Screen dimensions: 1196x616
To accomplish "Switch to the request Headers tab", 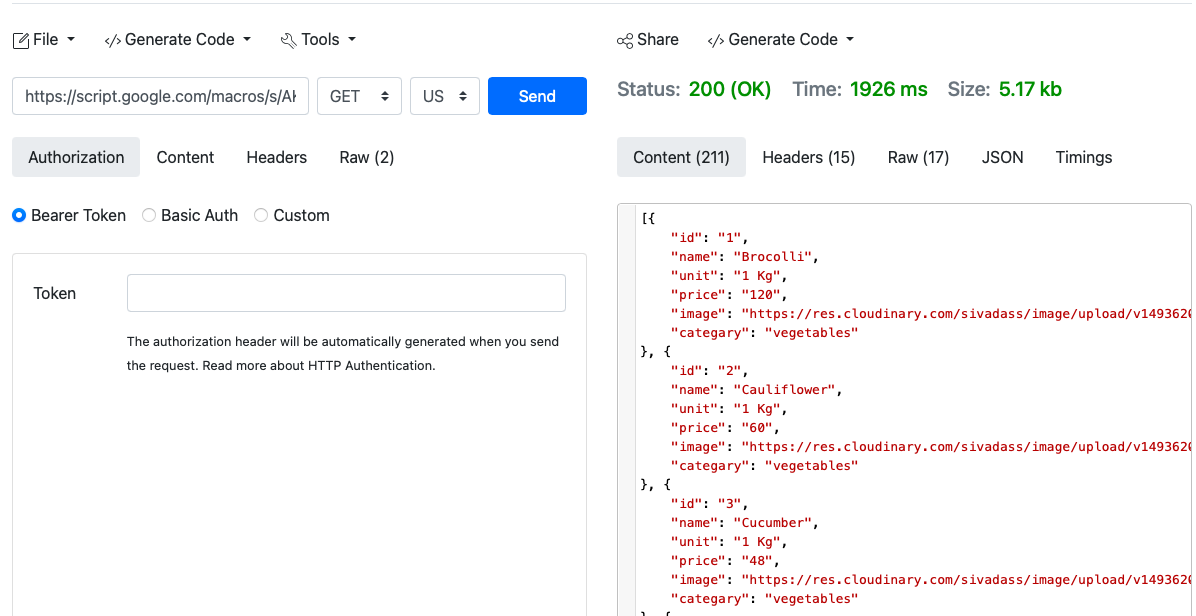I will point(276,157).
